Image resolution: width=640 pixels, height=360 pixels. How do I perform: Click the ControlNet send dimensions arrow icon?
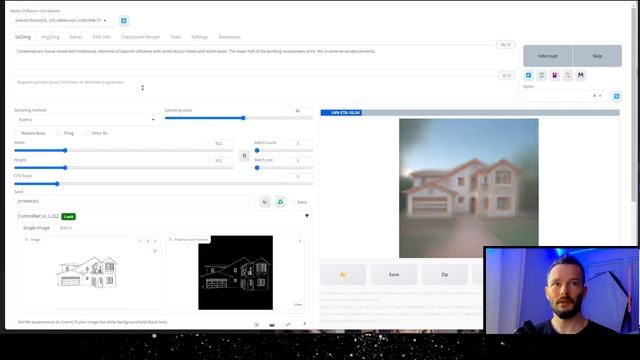[304, 324]
